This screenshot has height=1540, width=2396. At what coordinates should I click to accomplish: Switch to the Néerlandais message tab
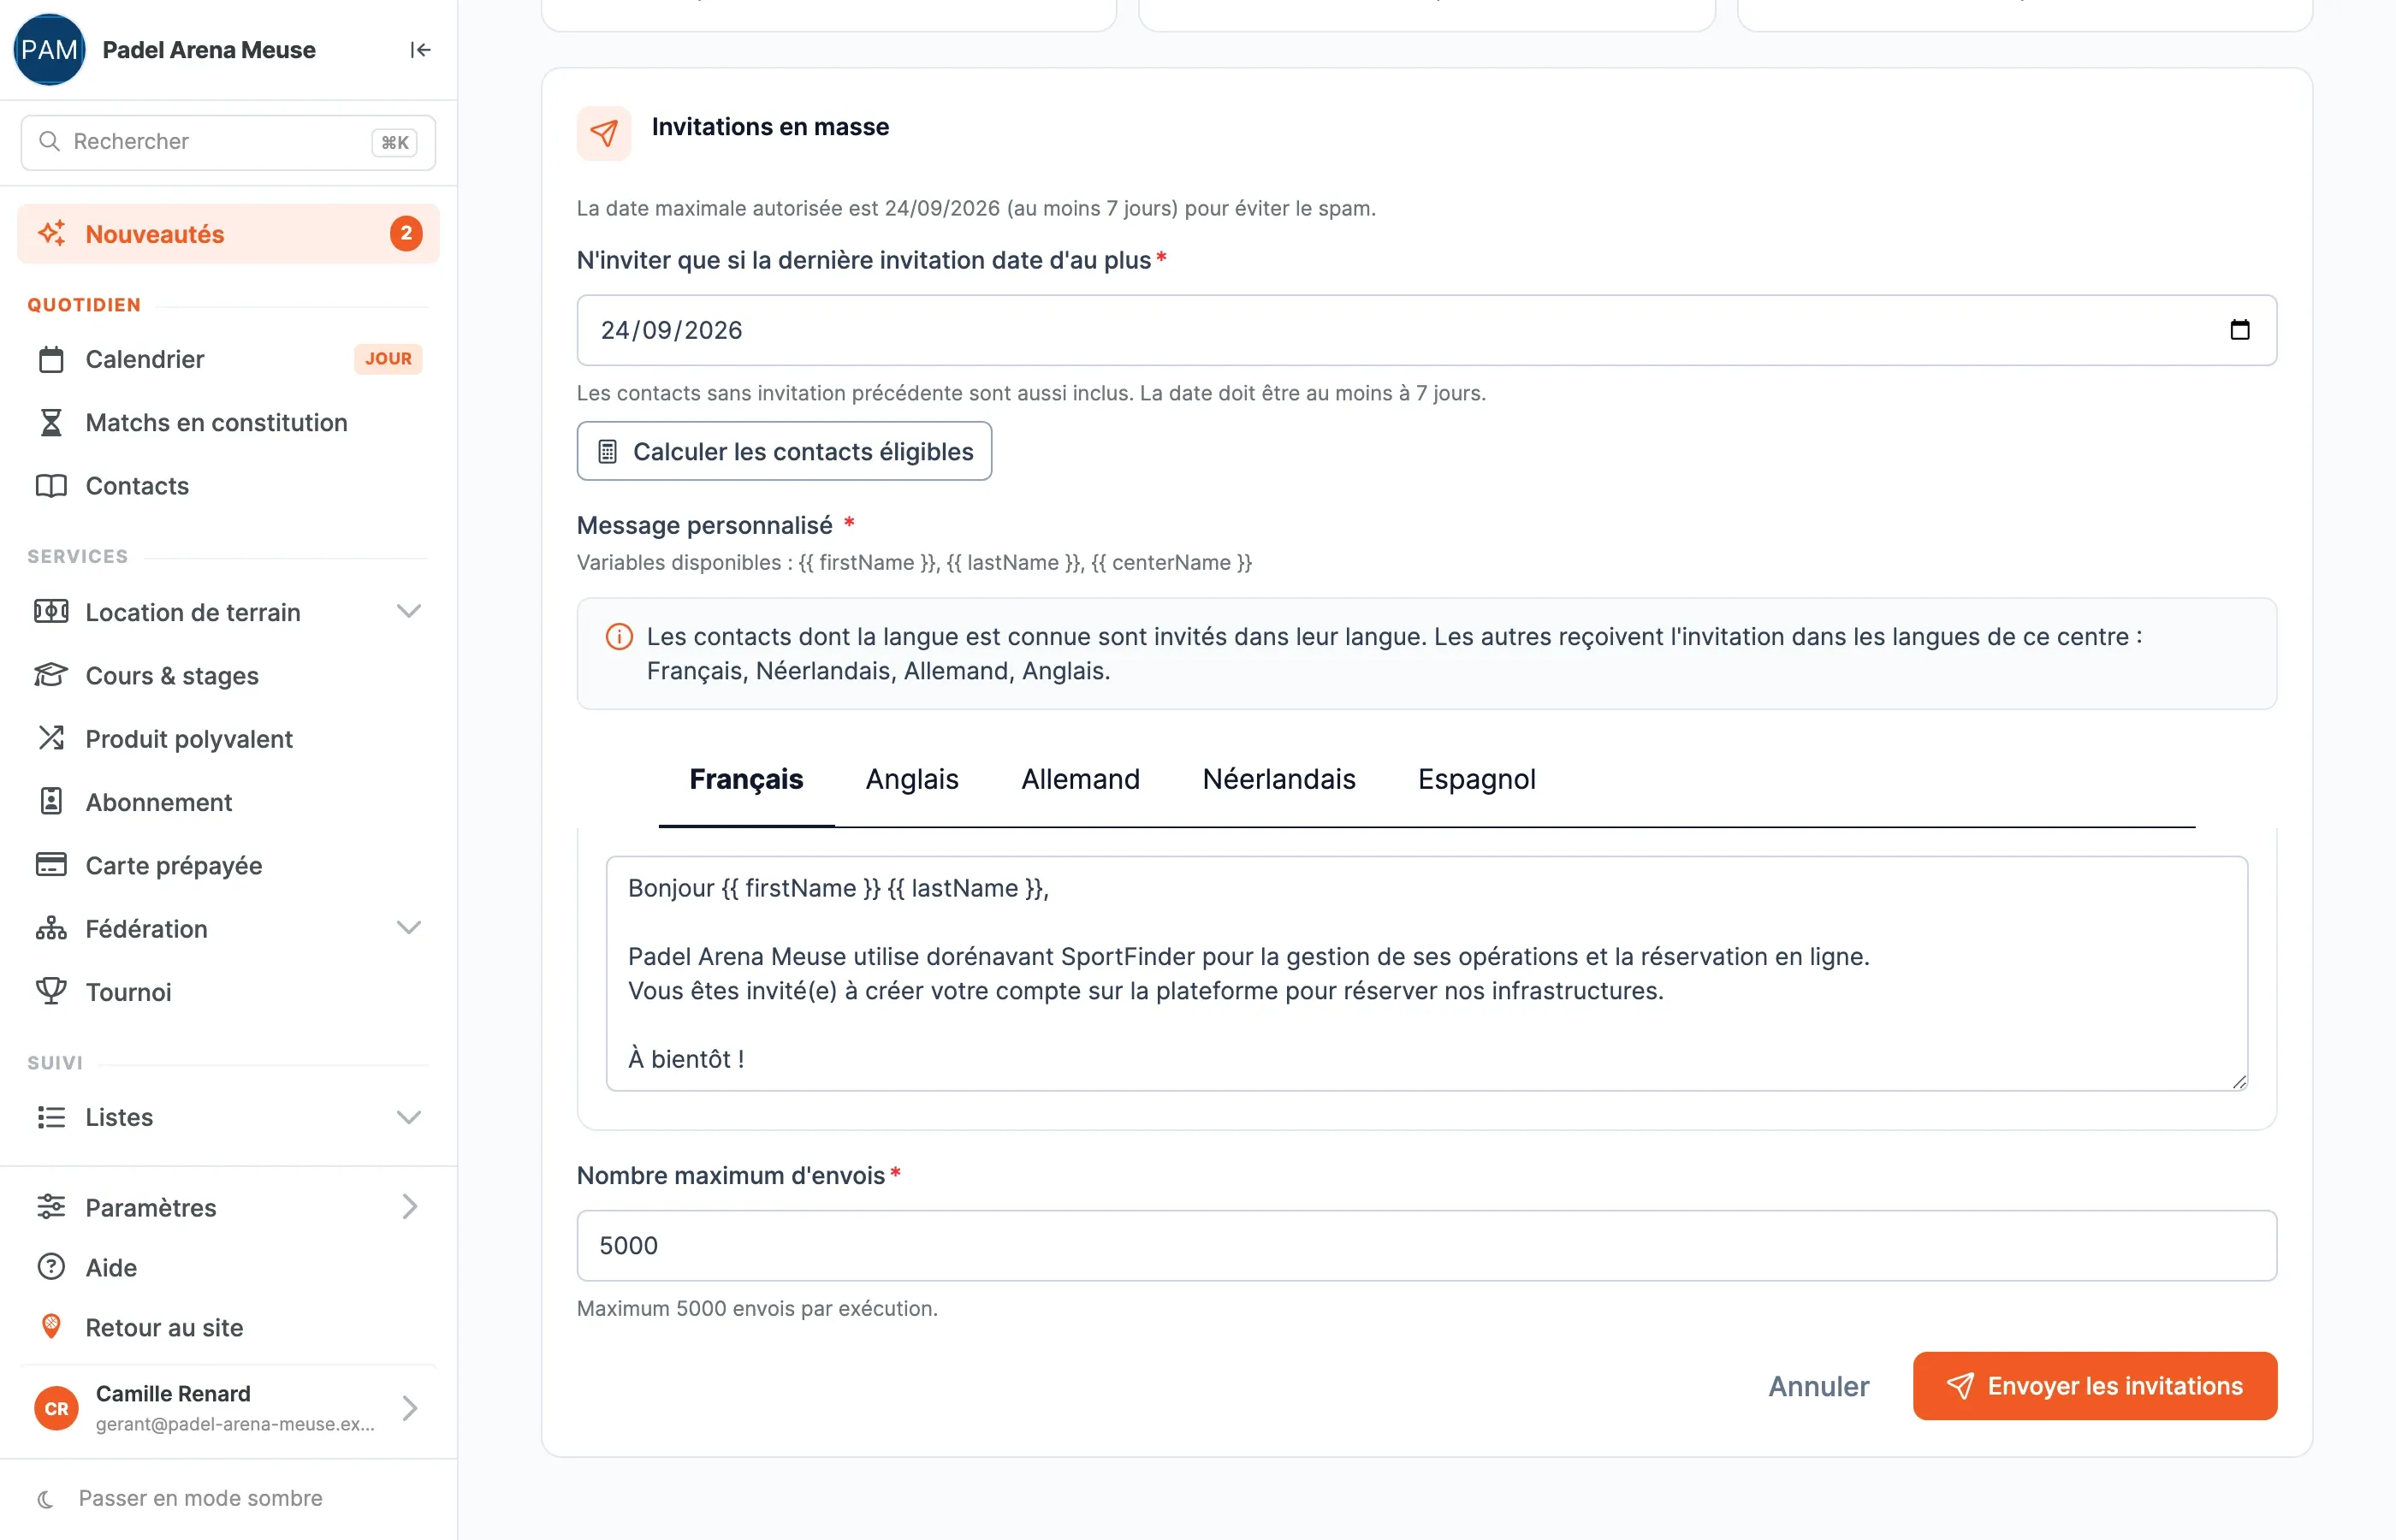1279,779
